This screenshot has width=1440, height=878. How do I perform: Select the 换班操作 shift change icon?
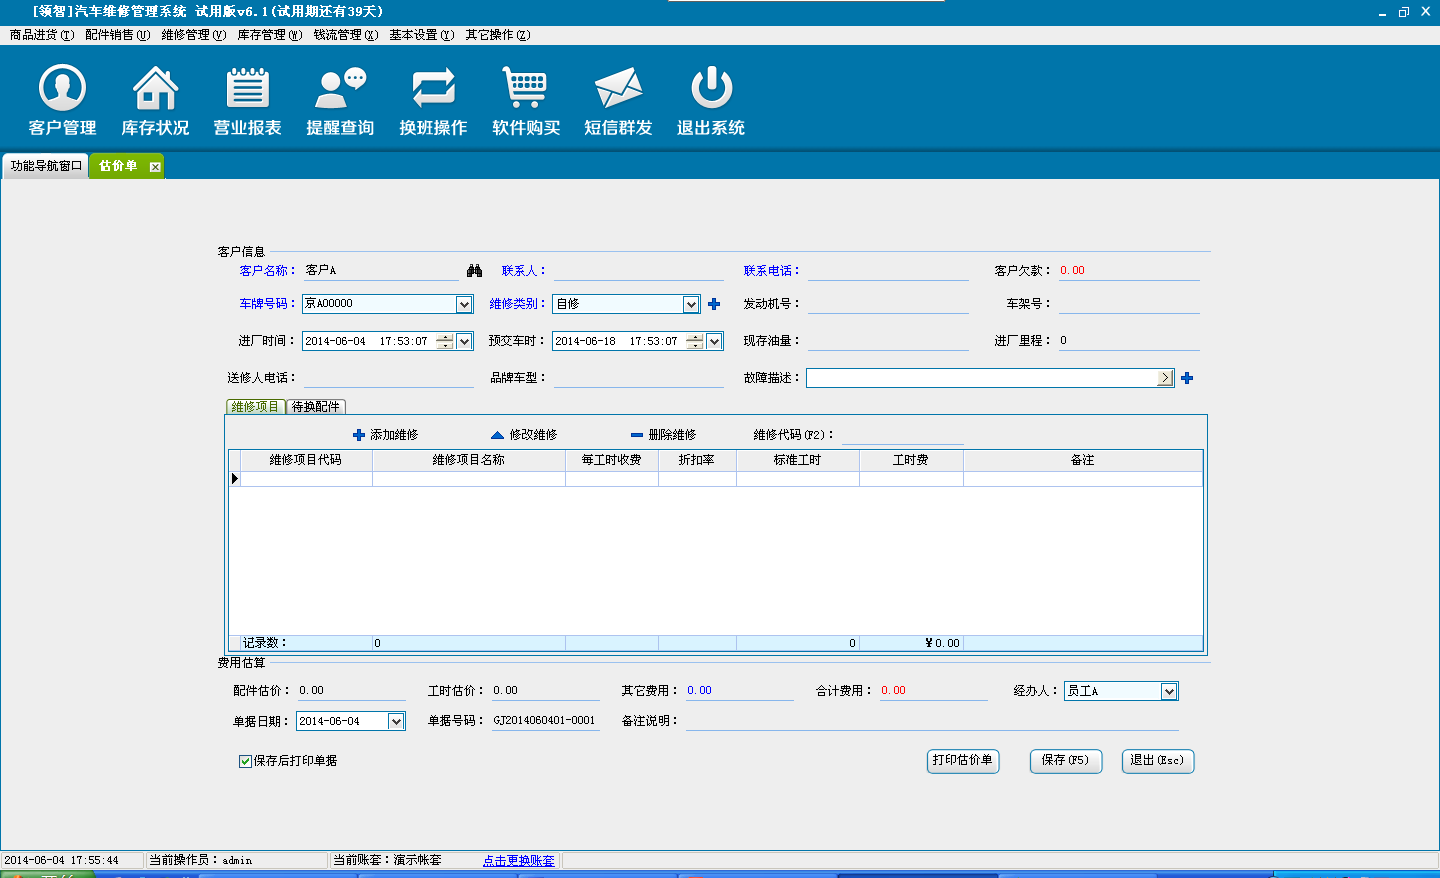coord(433,89)
